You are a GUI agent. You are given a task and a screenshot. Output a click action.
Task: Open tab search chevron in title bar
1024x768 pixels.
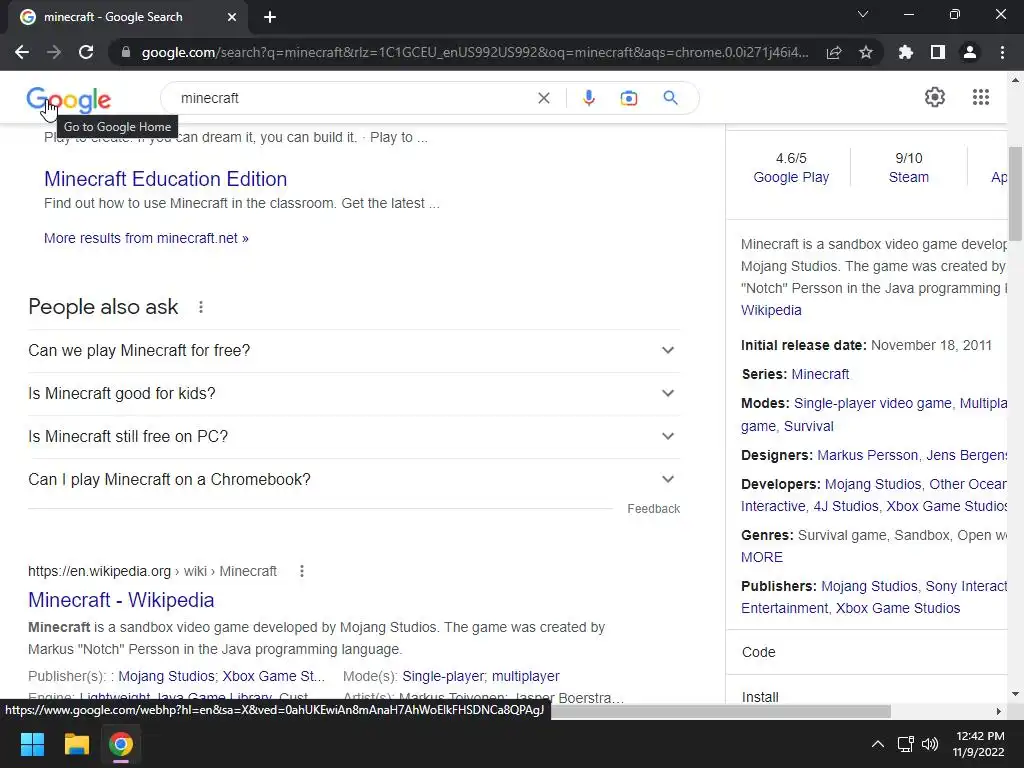[x=863, y=14]
